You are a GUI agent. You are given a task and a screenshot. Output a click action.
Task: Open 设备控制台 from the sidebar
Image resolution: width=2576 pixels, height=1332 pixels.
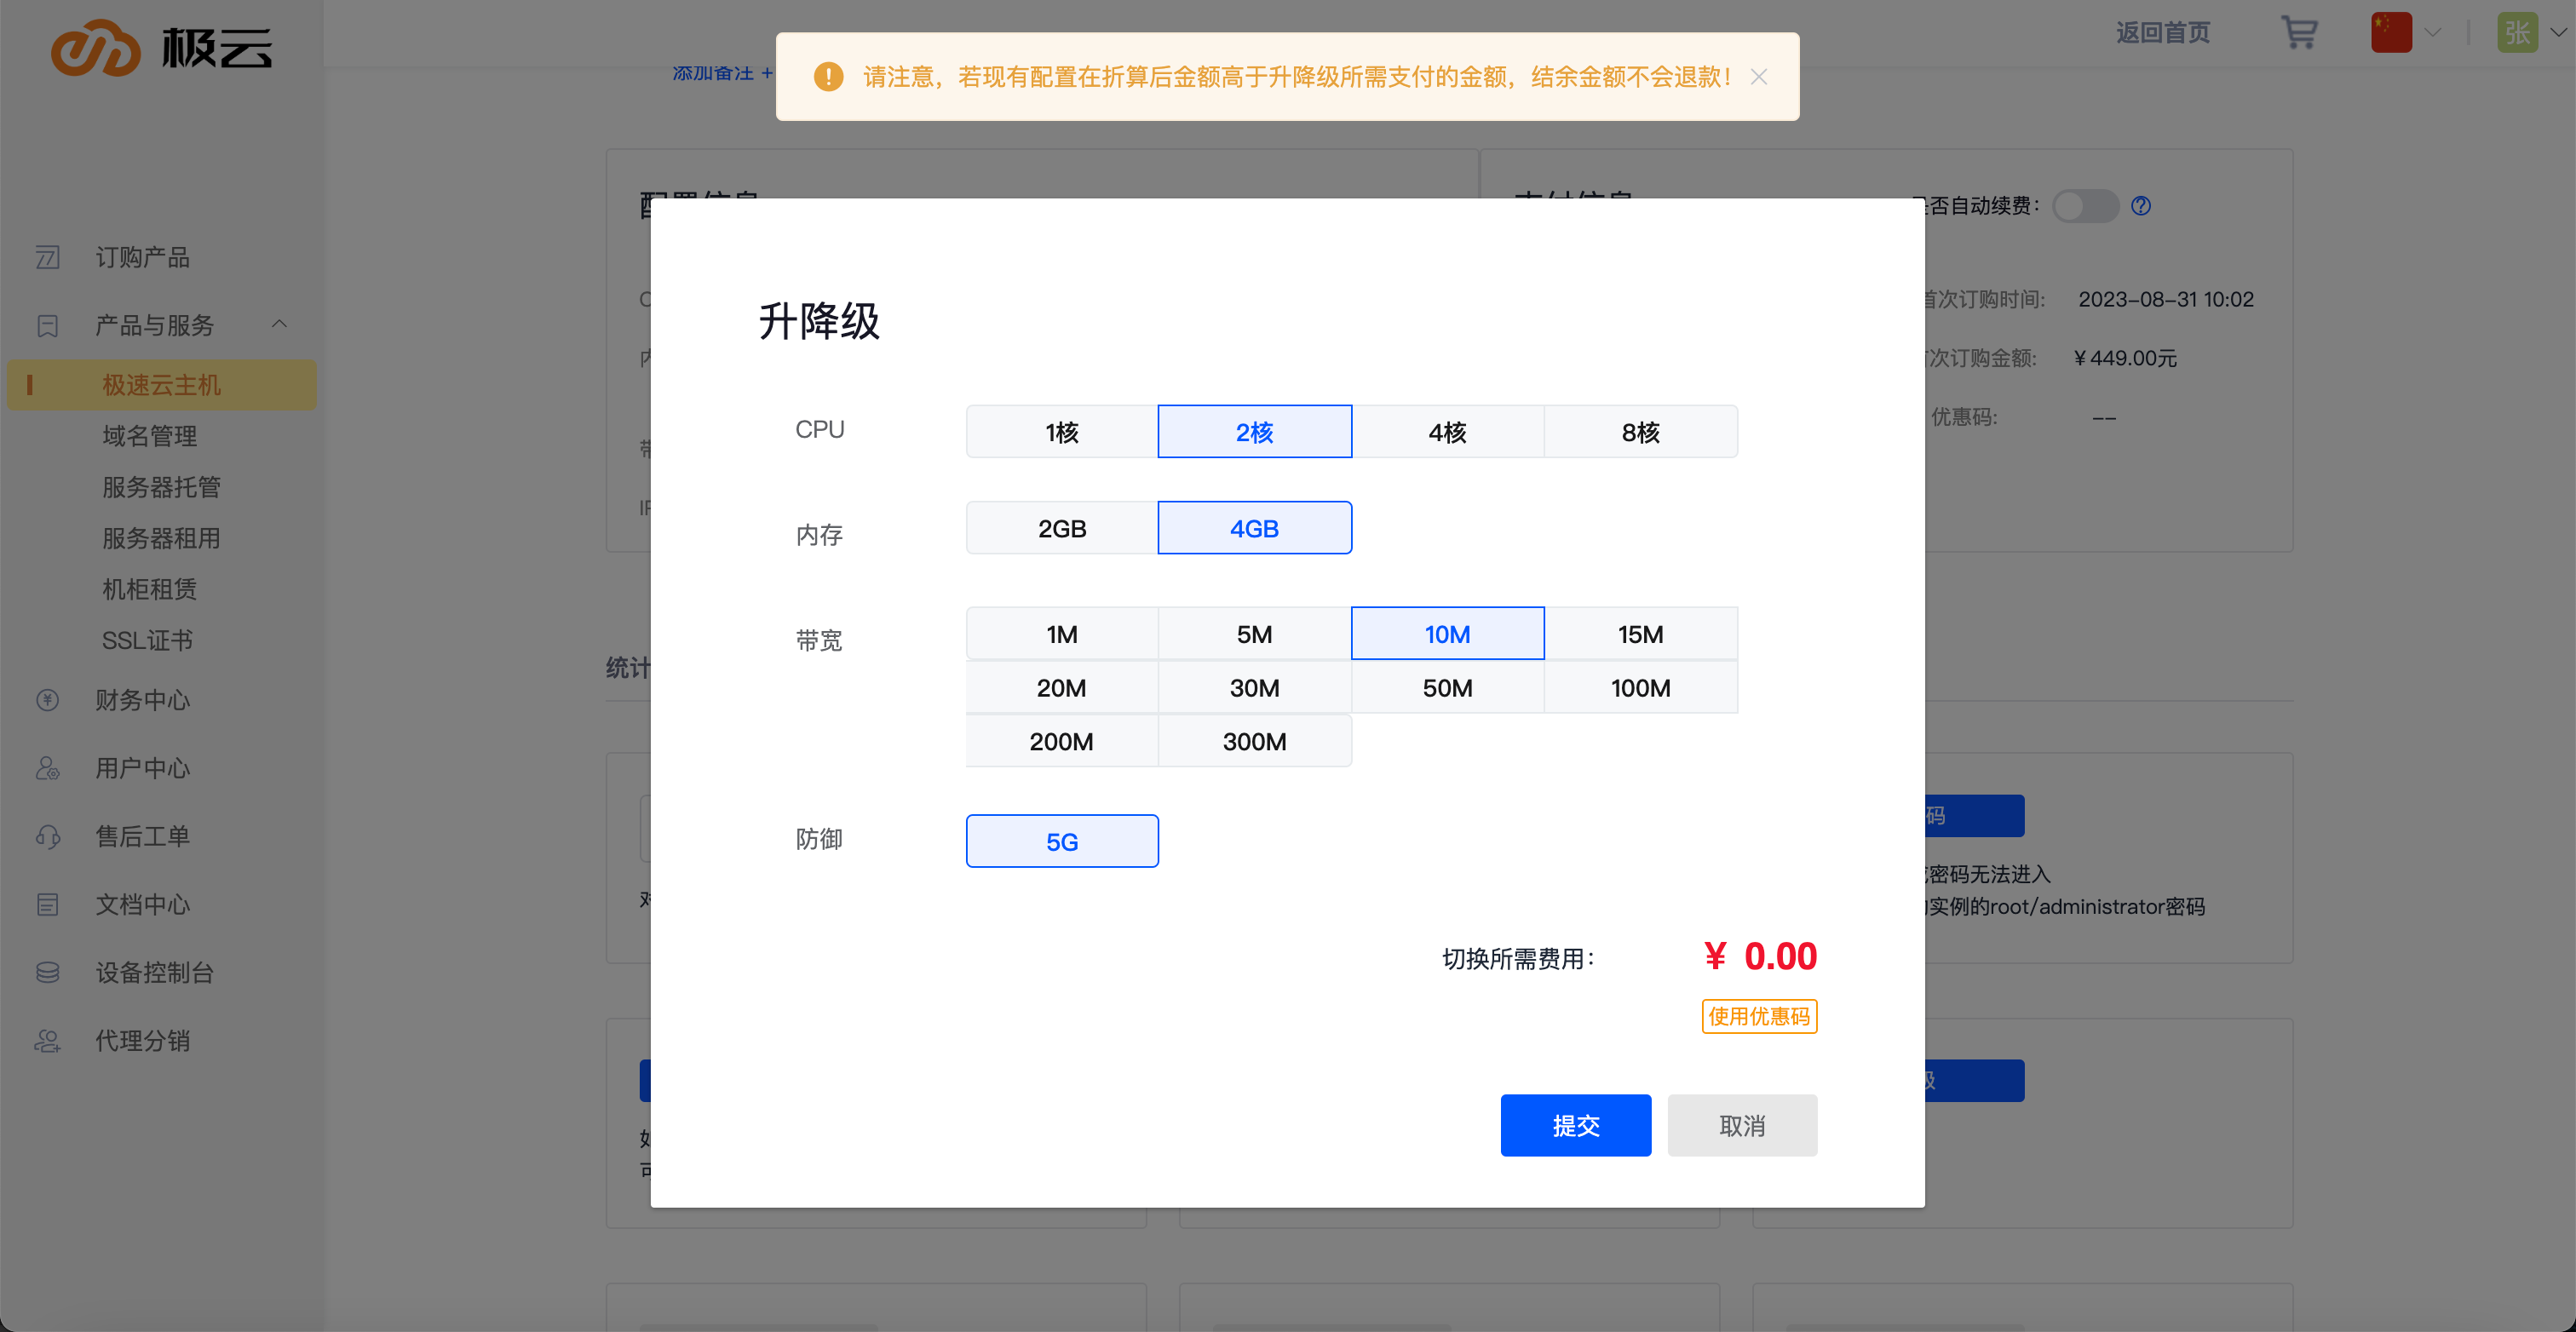[154, 971]
